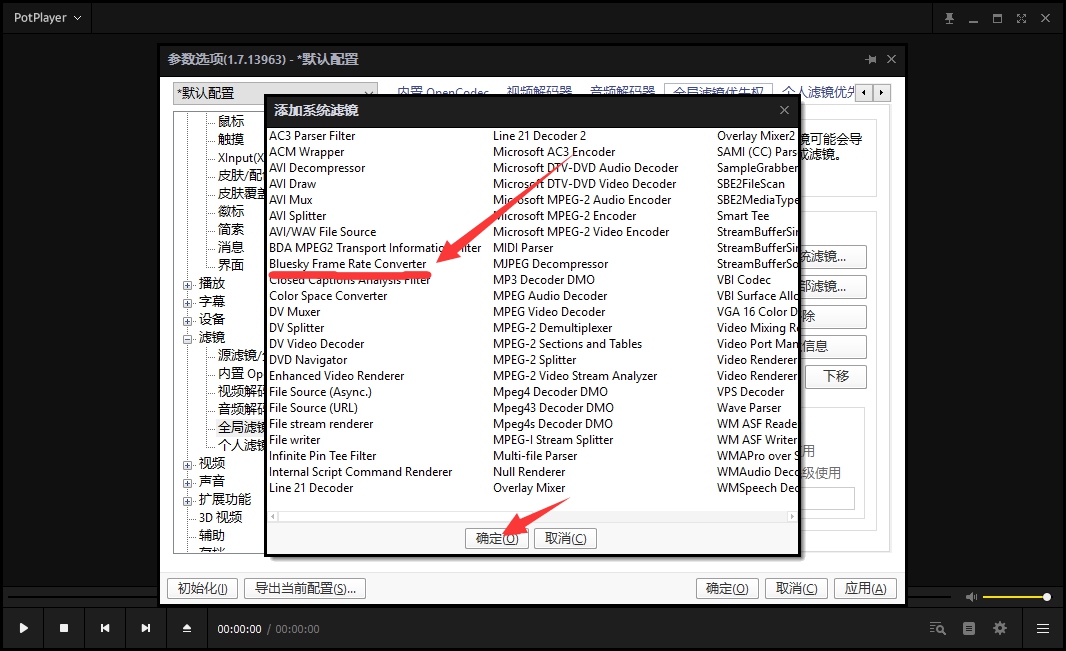Select DVD Navigator filter

click(308, 360)
